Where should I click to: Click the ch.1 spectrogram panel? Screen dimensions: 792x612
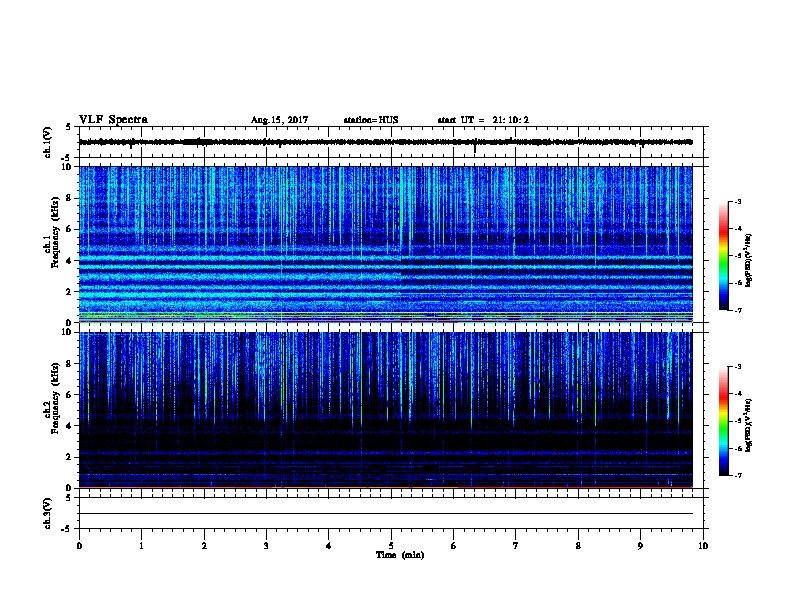386,244
